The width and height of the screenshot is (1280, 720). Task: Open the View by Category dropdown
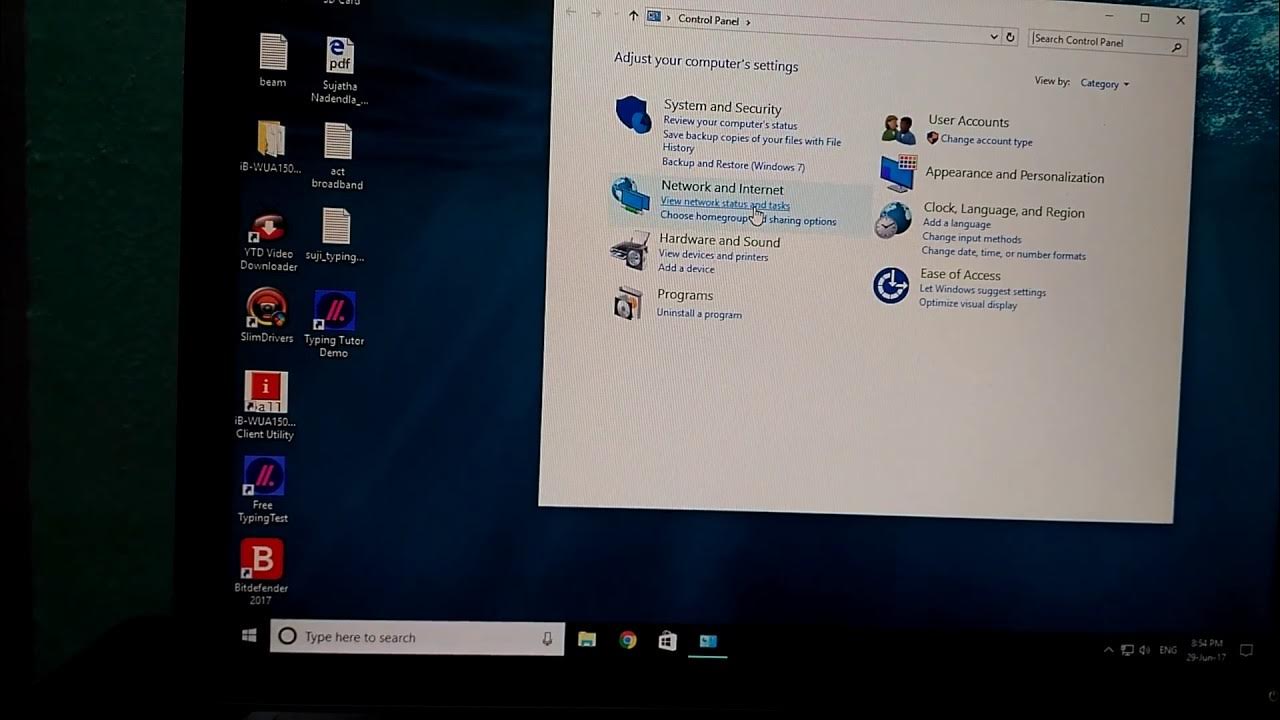pyautogui.click(x=1105, y=84)
